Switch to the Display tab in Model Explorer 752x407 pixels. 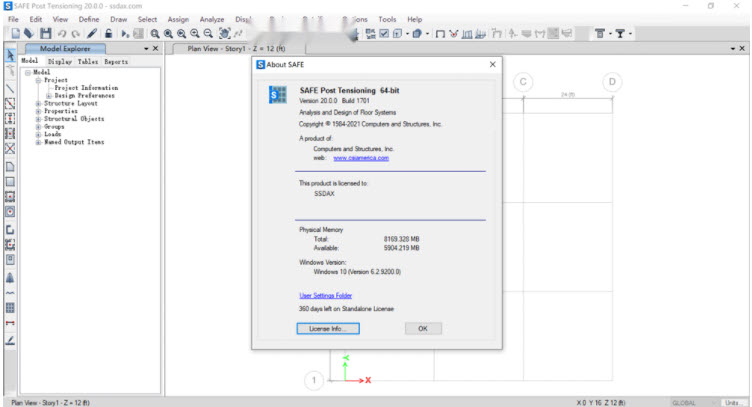tap(59, 61)
